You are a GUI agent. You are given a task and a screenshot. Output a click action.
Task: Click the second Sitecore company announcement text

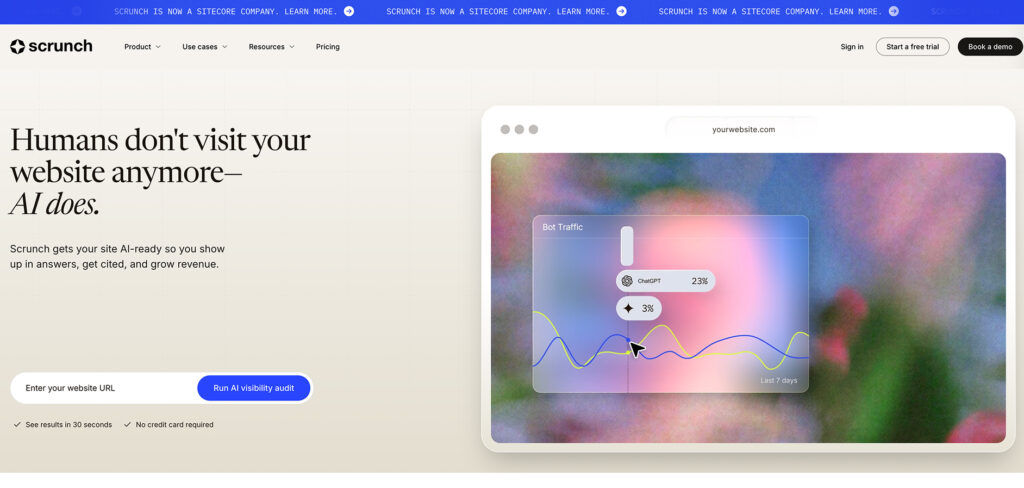pos(498,11)
